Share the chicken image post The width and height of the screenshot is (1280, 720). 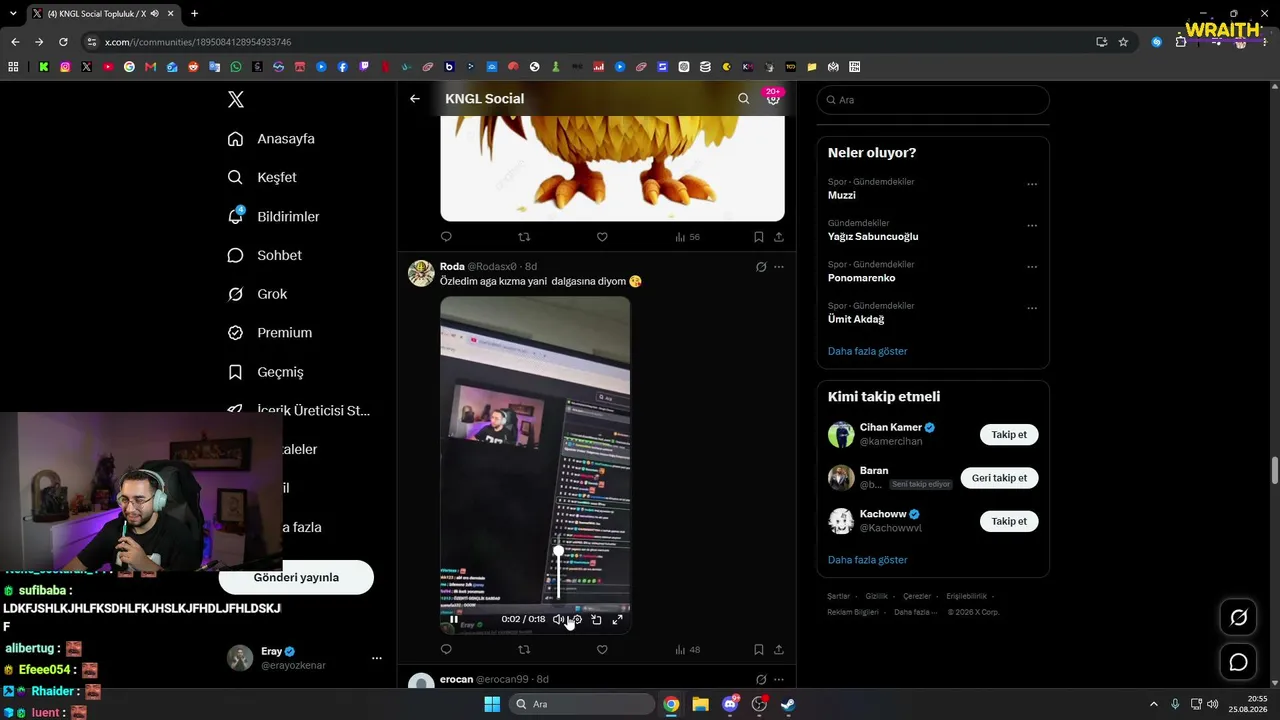pos(779,237)
